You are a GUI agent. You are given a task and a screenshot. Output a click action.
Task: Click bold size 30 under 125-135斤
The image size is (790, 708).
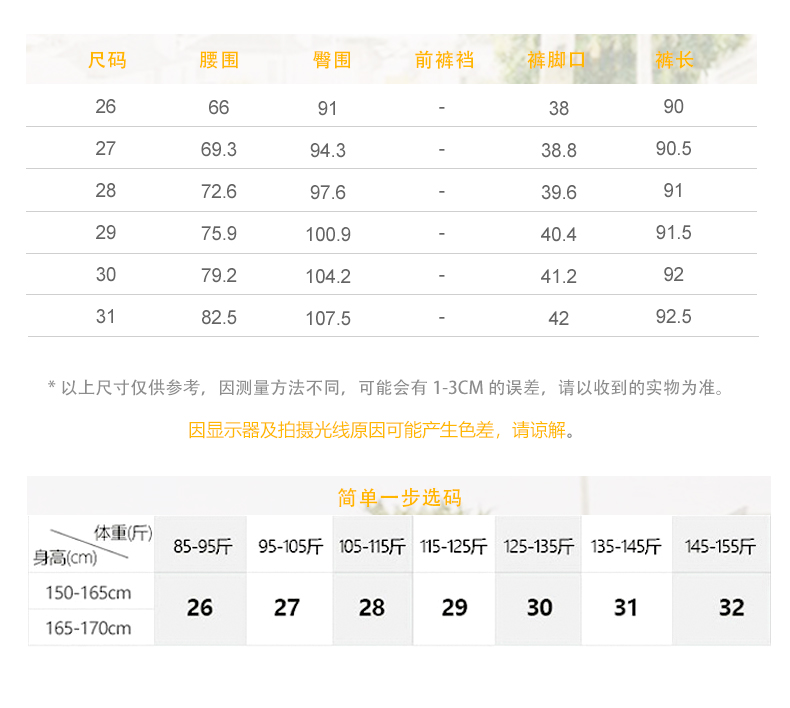pos(540,608)
